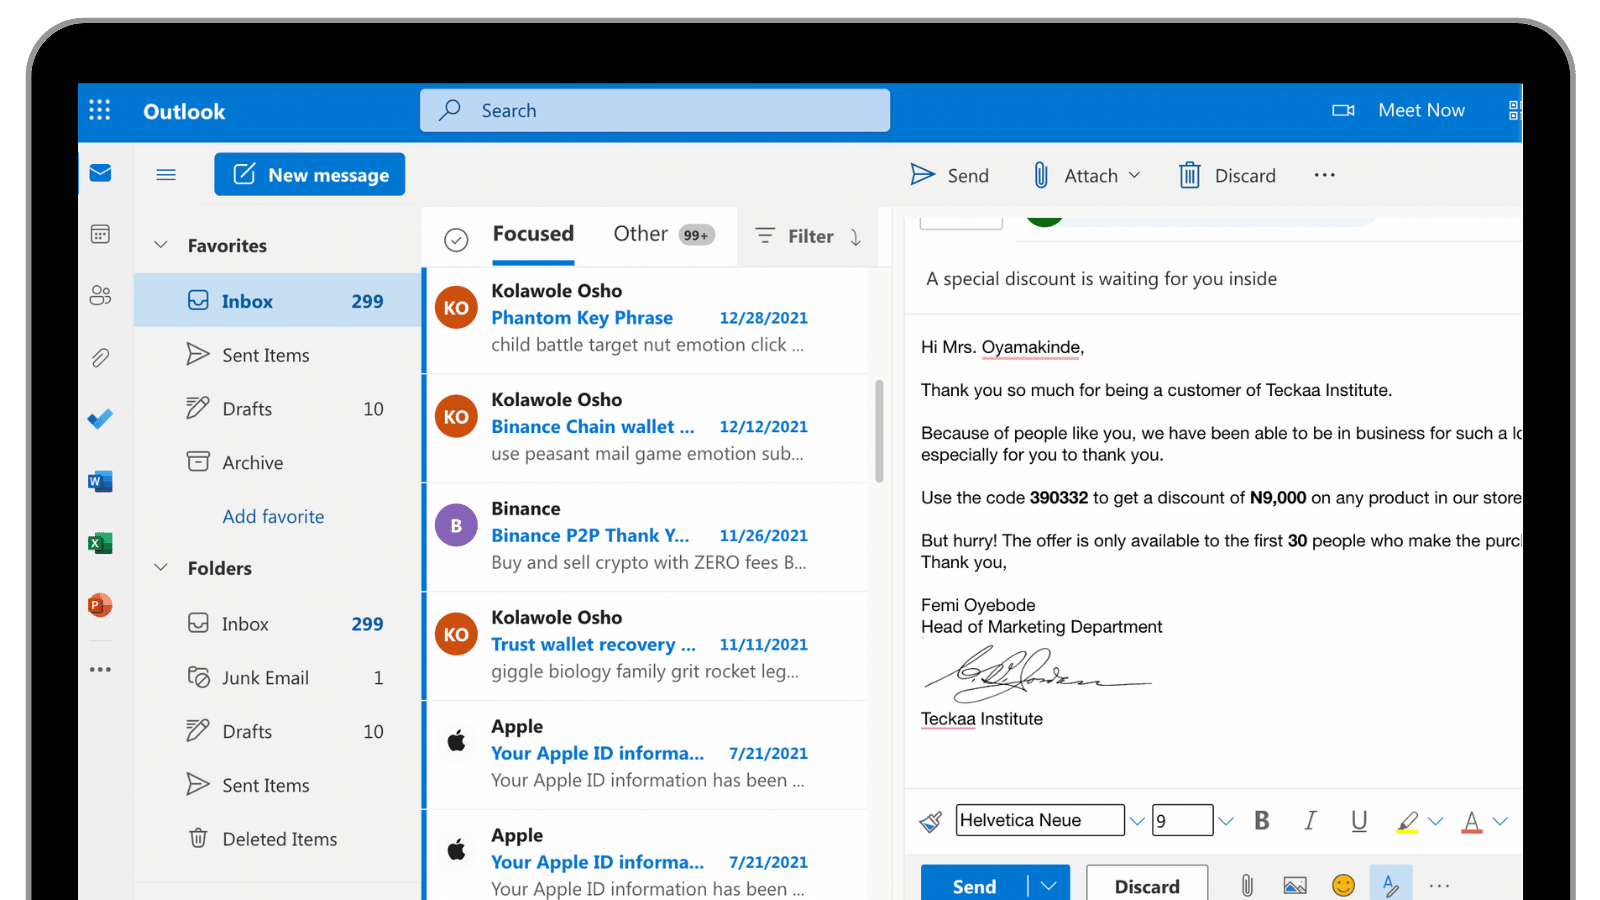
Task: Open the Attach dropdown arrow
Action: 1134,175
